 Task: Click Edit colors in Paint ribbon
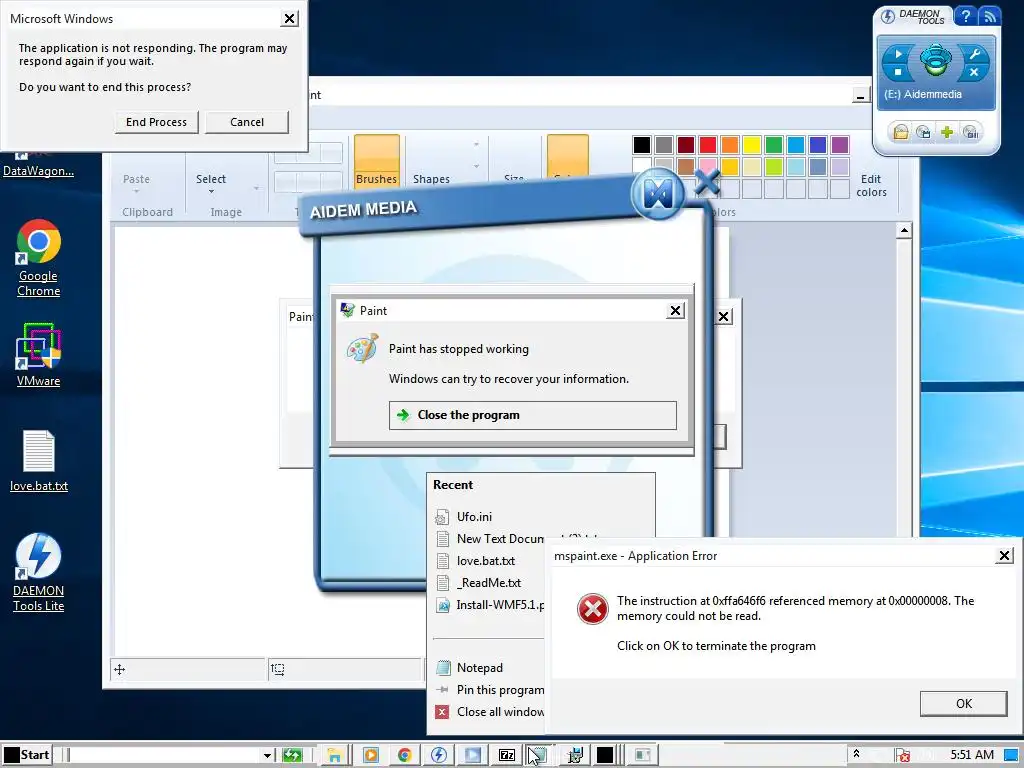coord(871,185)
